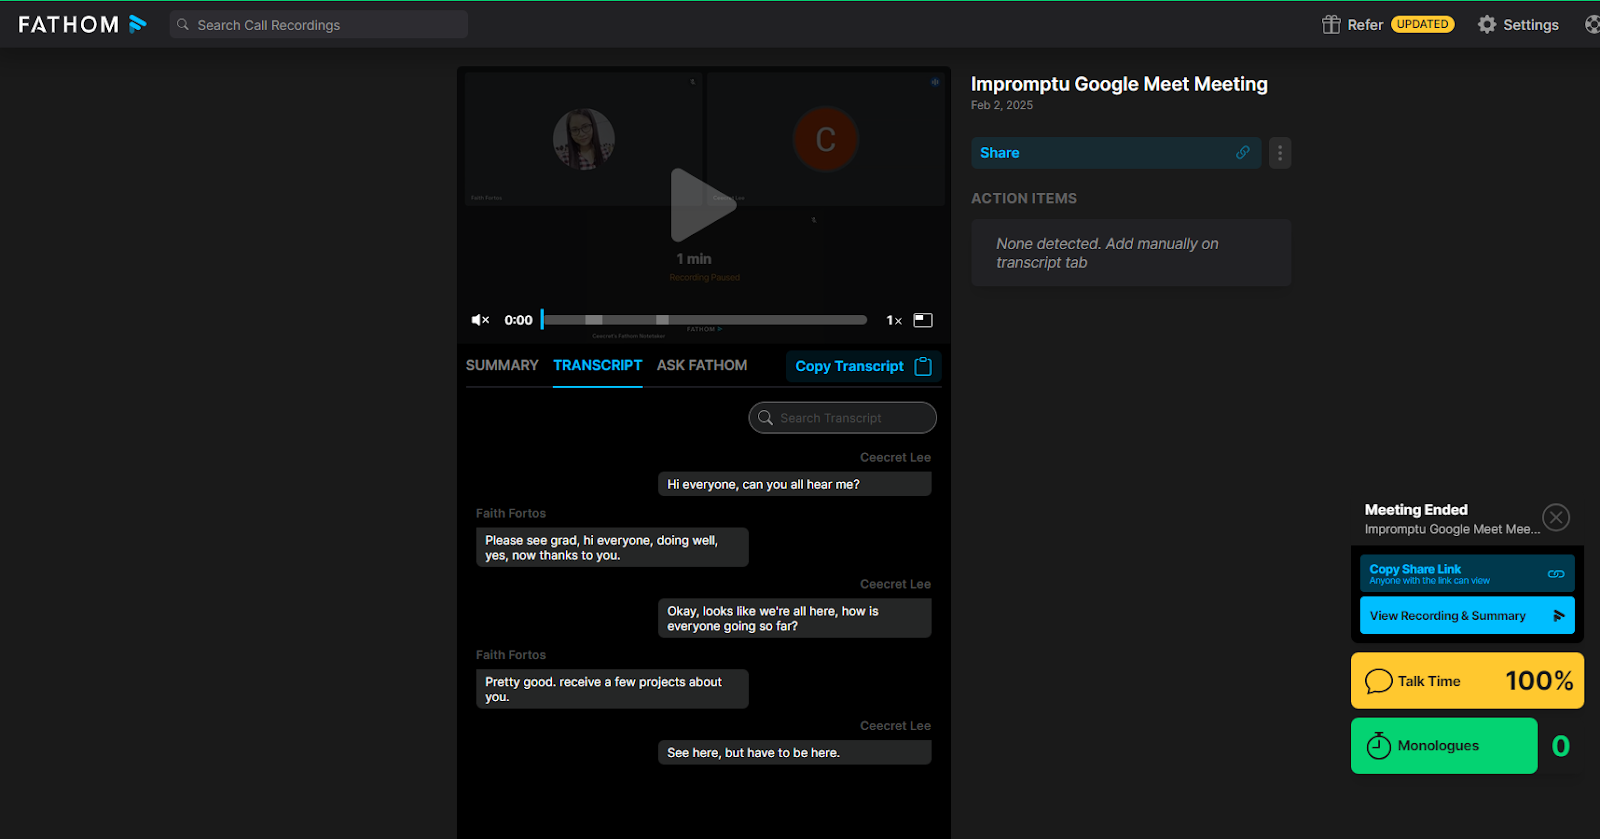This screenshot has width=1600, height=839.
Task: Change the 1x playback speed
Action: coord(894,320)
